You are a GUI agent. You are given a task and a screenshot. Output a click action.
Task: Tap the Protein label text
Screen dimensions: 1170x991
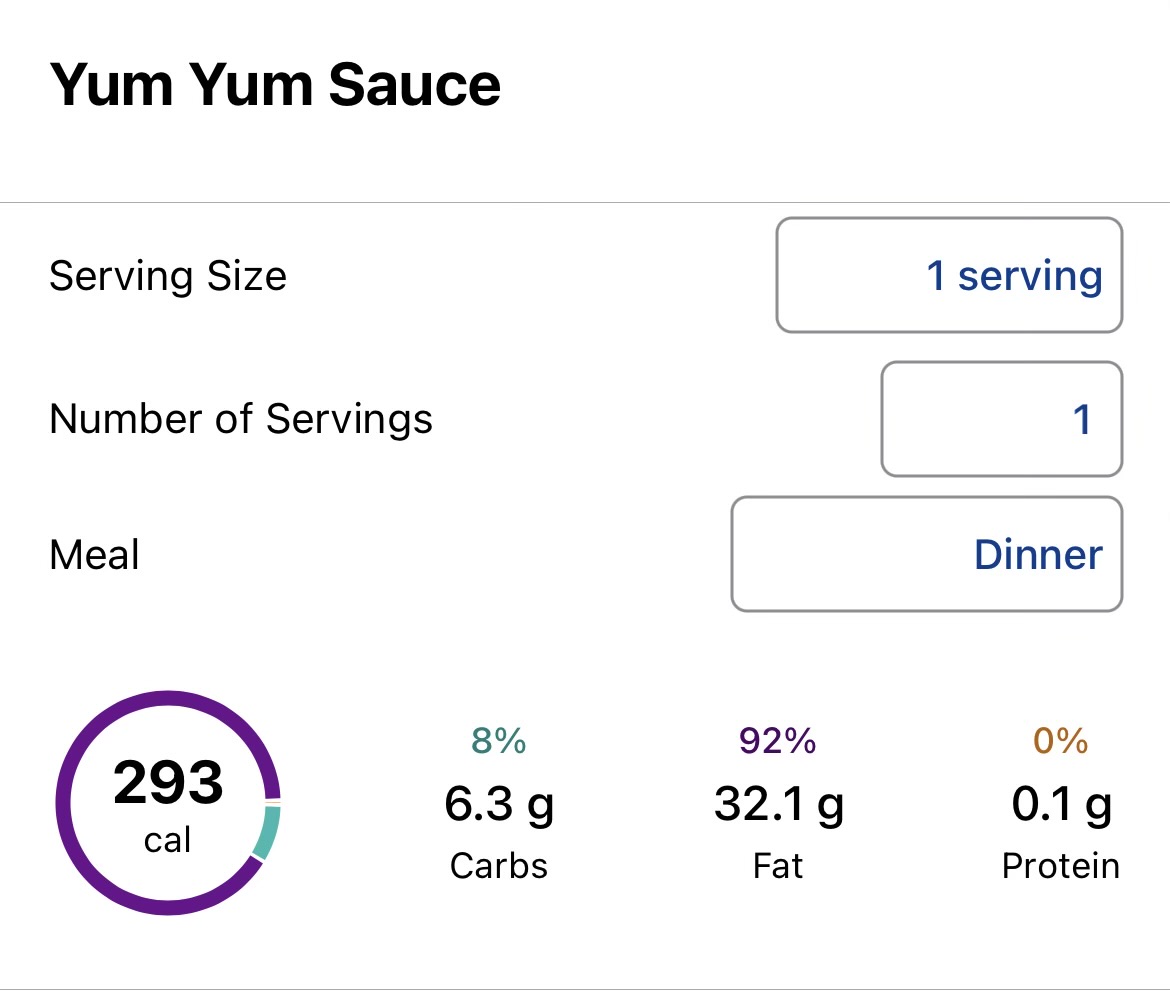click(1060, 865)
